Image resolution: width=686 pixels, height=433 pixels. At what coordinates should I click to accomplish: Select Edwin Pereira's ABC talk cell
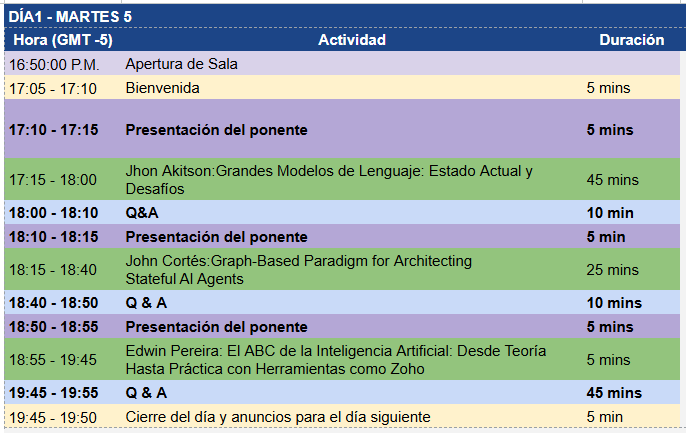[352, 360]
